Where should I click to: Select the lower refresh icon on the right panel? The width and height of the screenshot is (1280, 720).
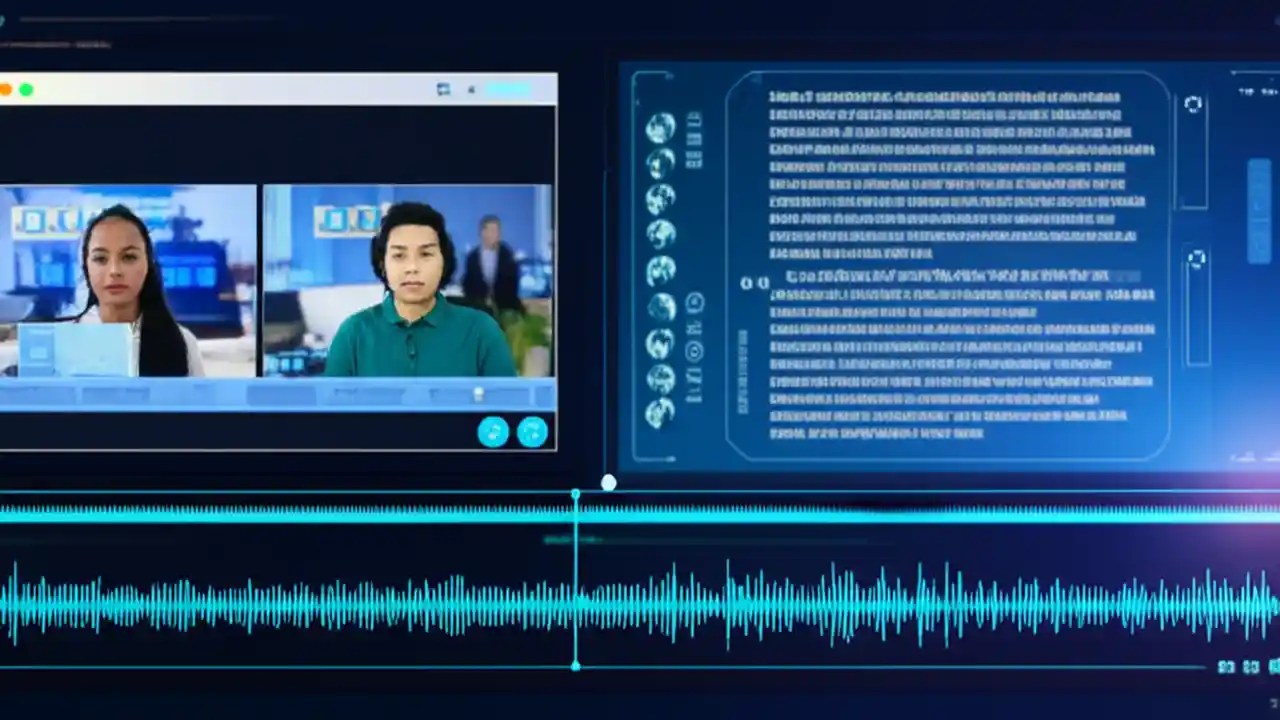pos(1197,258)
